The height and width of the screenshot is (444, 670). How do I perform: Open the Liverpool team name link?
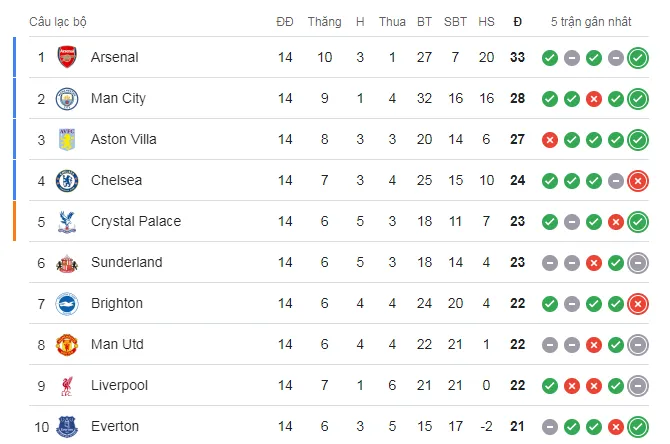[x=119, y=385]
